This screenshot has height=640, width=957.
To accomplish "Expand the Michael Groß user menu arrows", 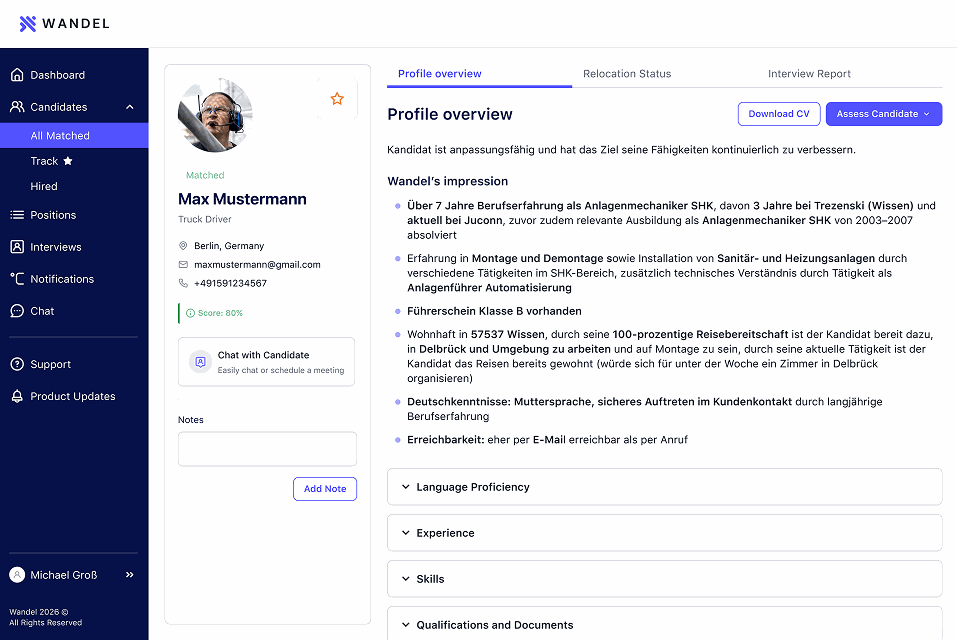I will (129, 575).
